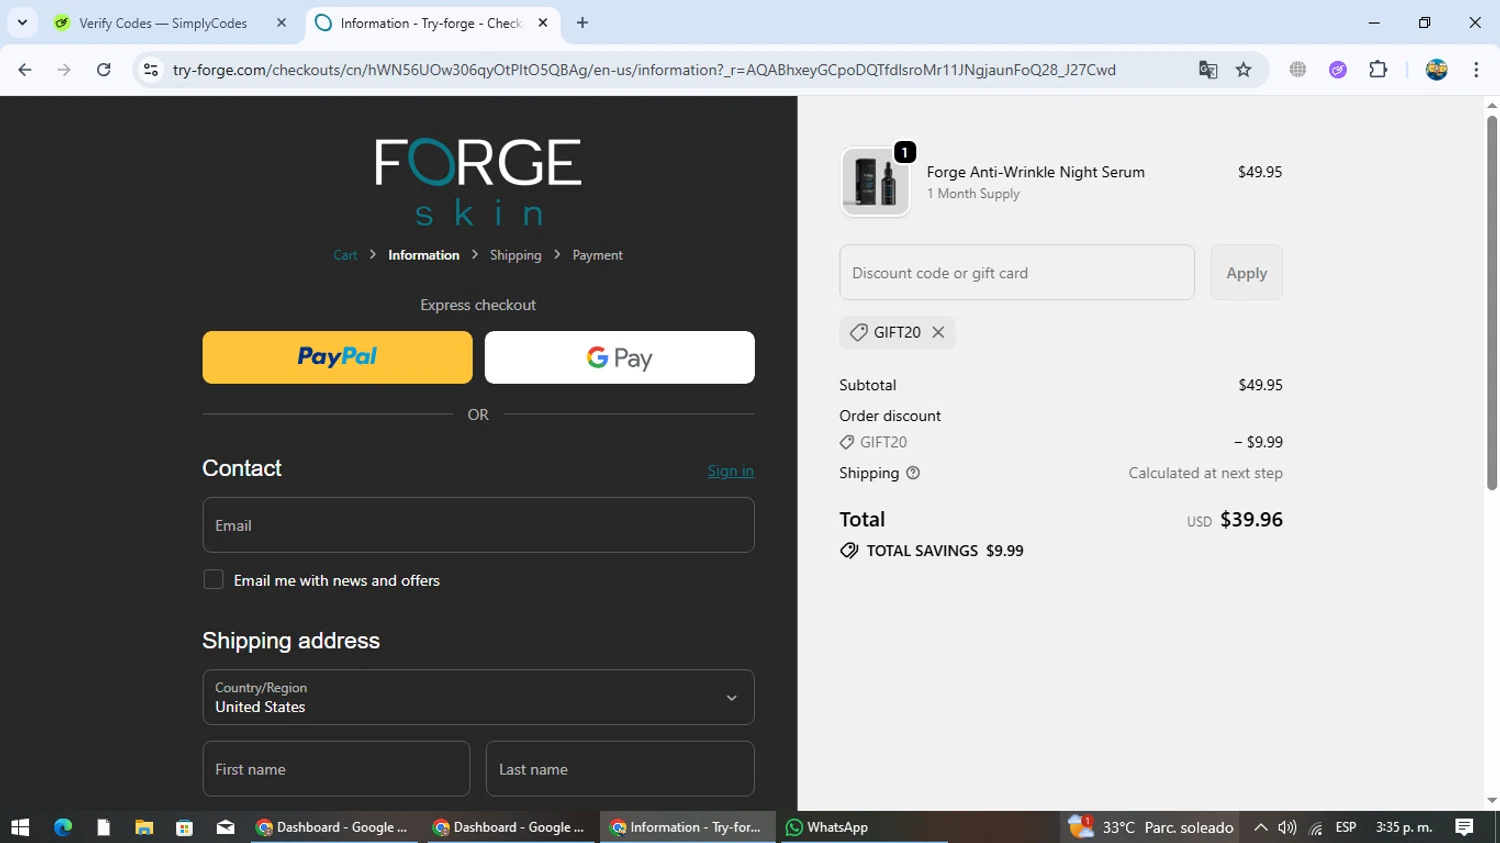The height and width of the screenshot is (843, 1500).
Task: Click the volume speaker icon
Action: click(x=1287, y=827)
